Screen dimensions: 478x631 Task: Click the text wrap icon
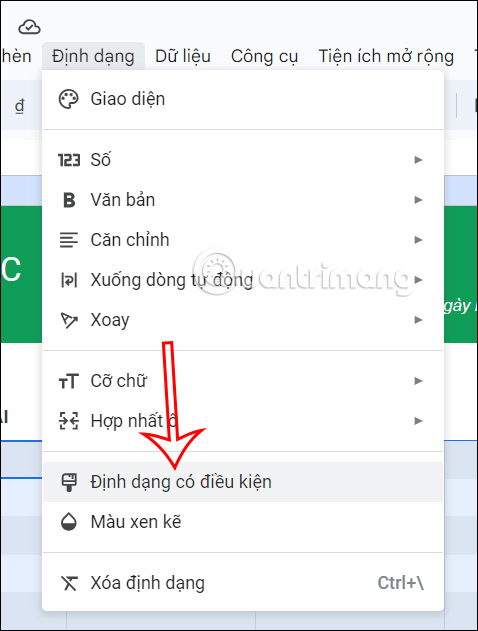69,280
